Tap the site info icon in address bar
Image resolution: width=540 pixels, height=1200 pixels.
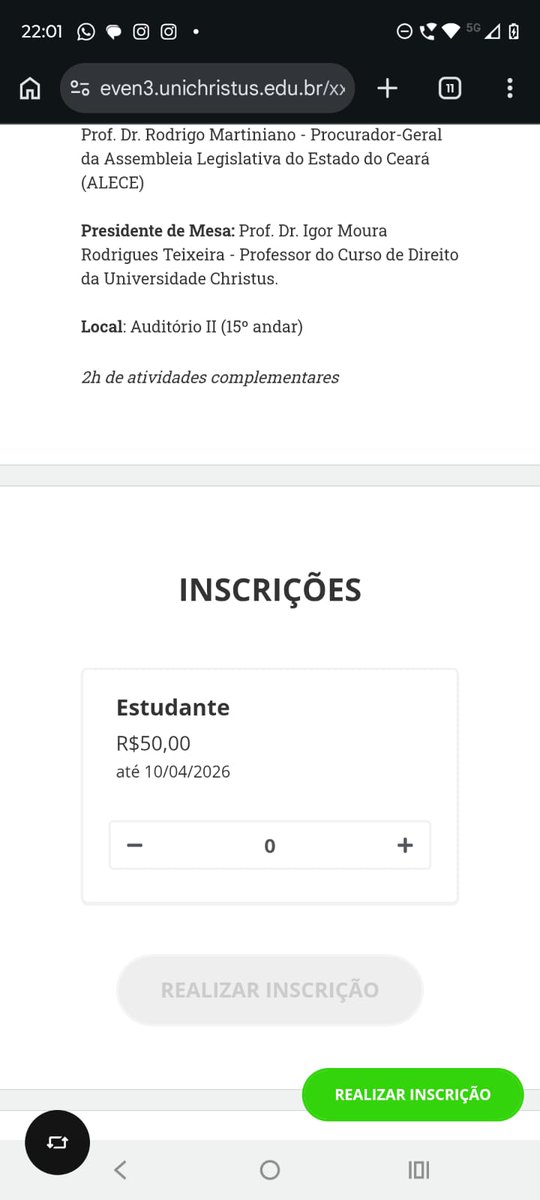click(x=80, y=88)
